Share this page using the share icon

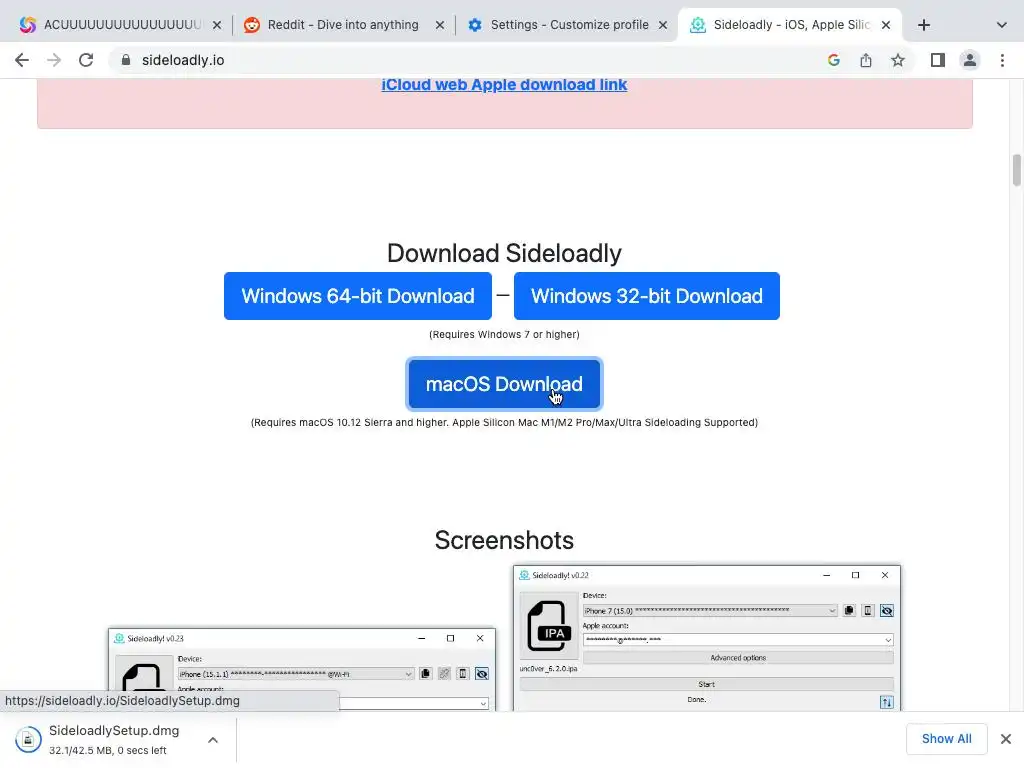click(x=865, y=60)
